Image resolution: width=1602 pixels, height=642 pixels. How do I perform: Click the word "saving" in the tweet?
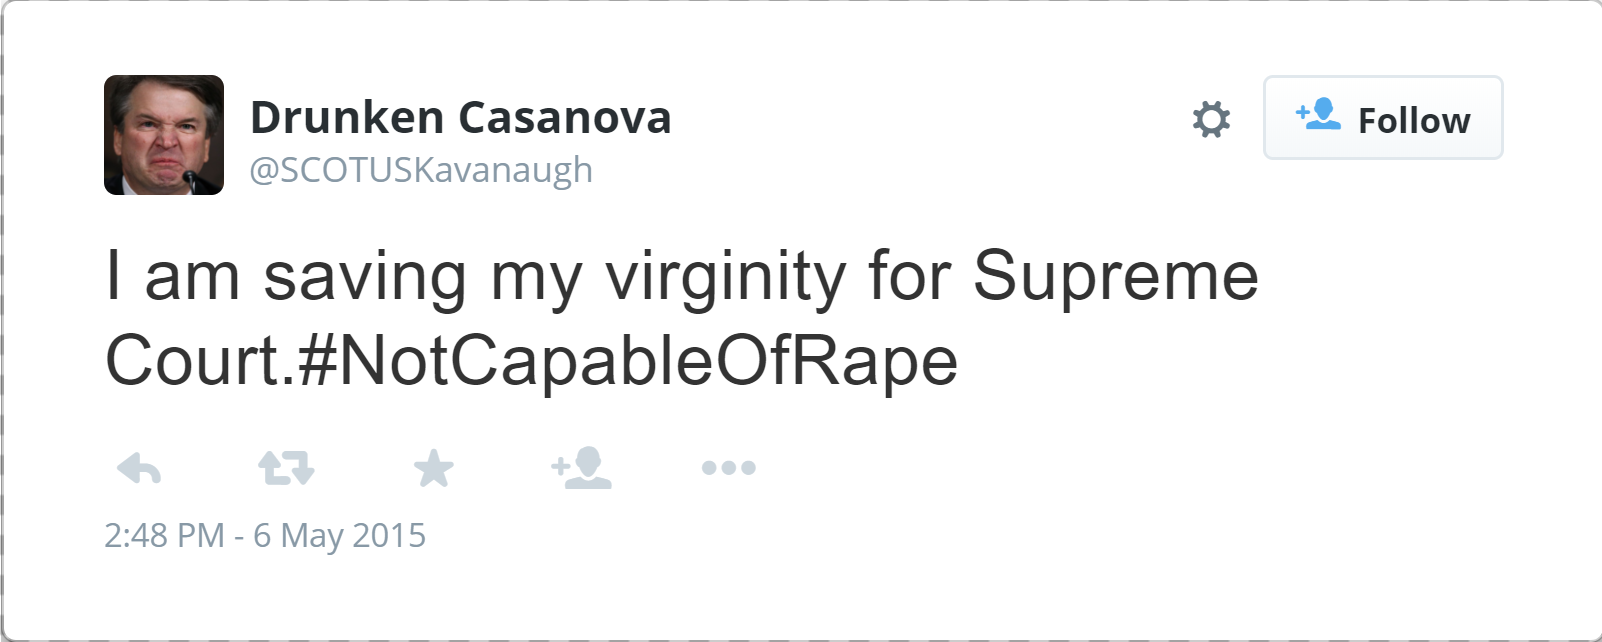(365, 276)
